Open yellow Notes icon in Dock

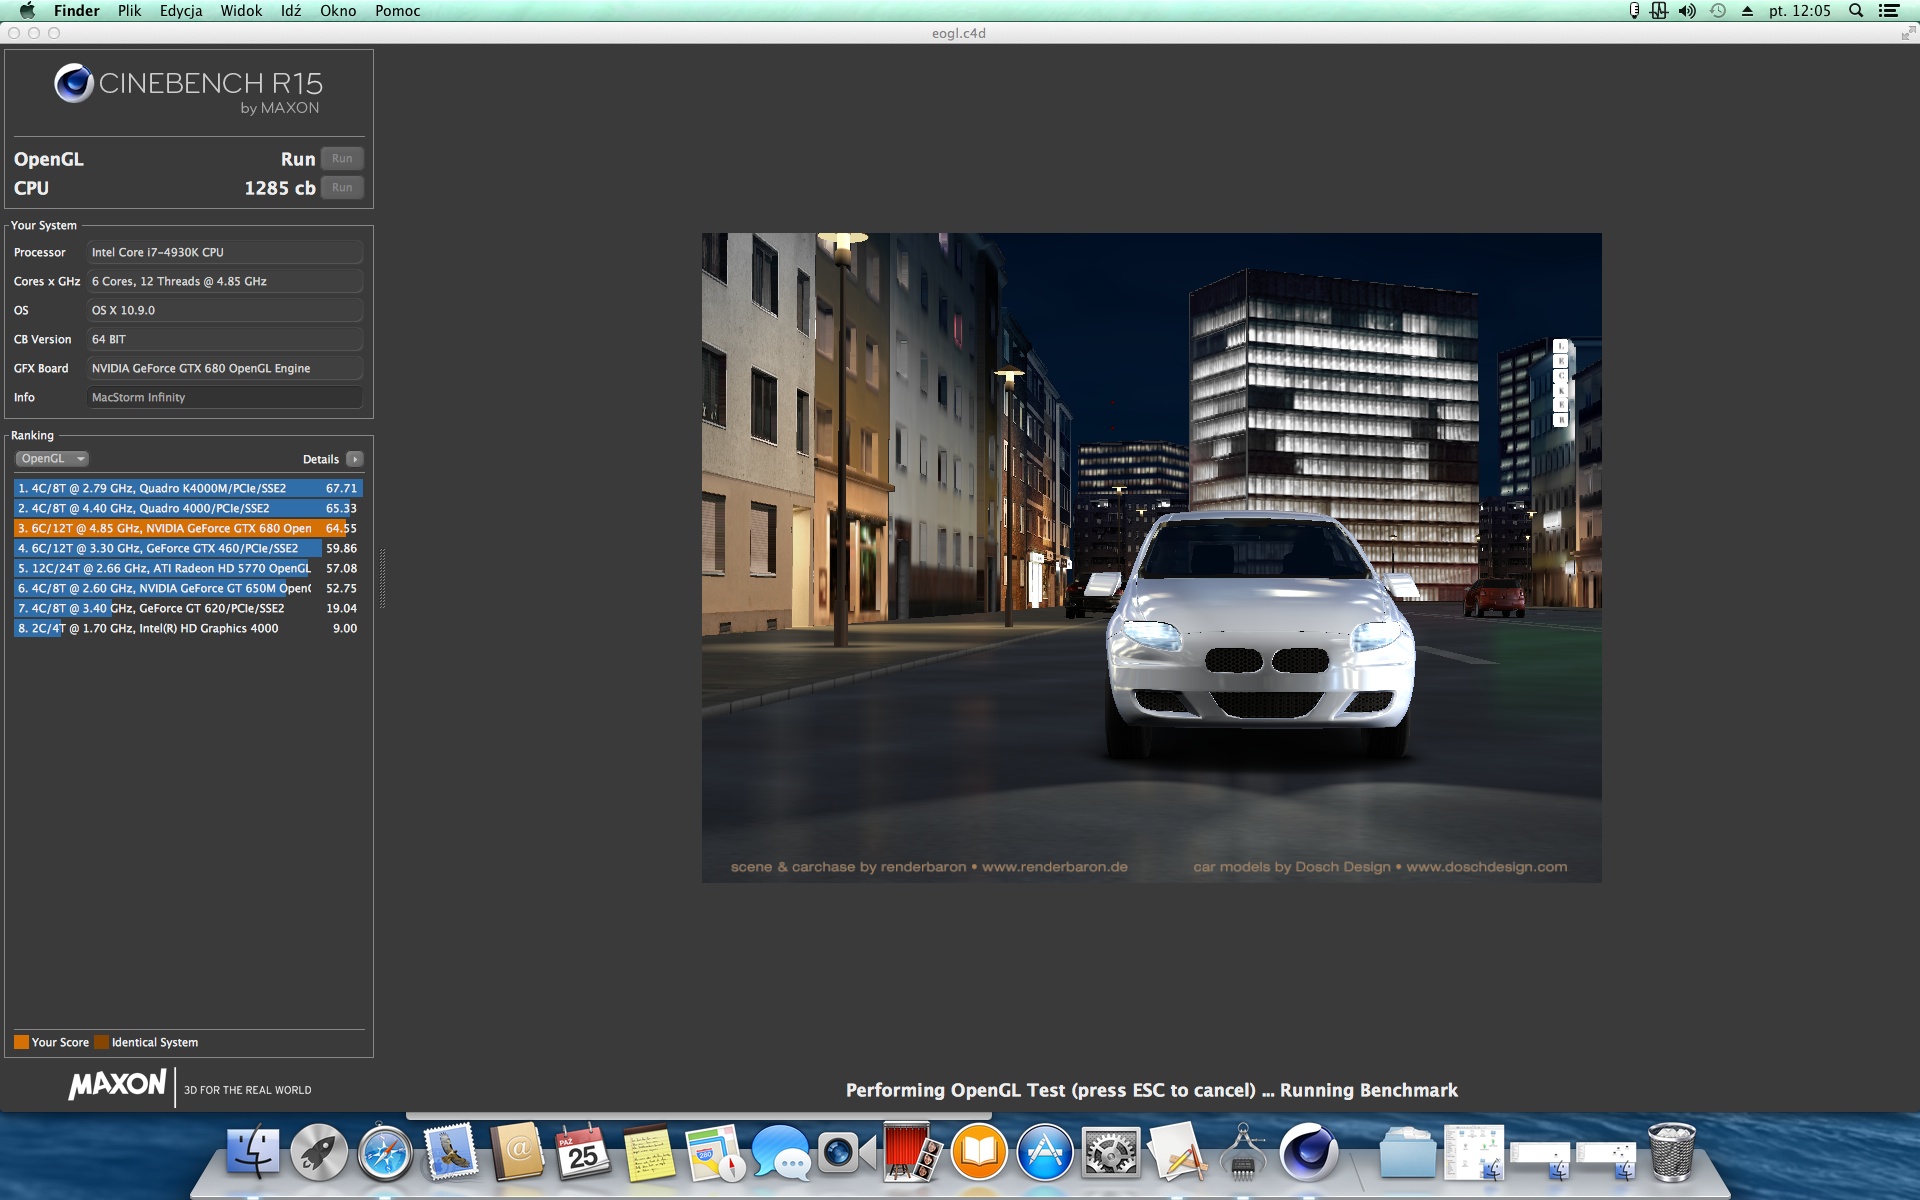pyautogui.click(x=649, y=1153)
